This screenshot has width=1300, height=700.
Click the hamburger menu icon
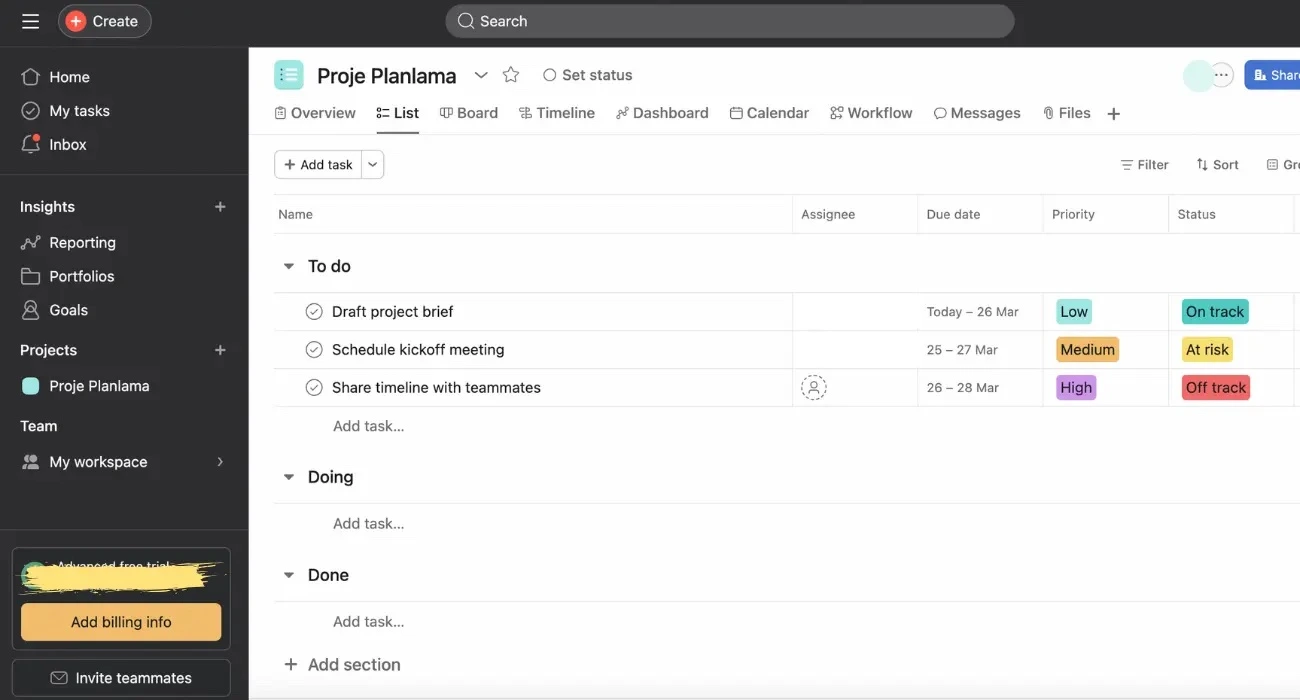click(29, 20)
